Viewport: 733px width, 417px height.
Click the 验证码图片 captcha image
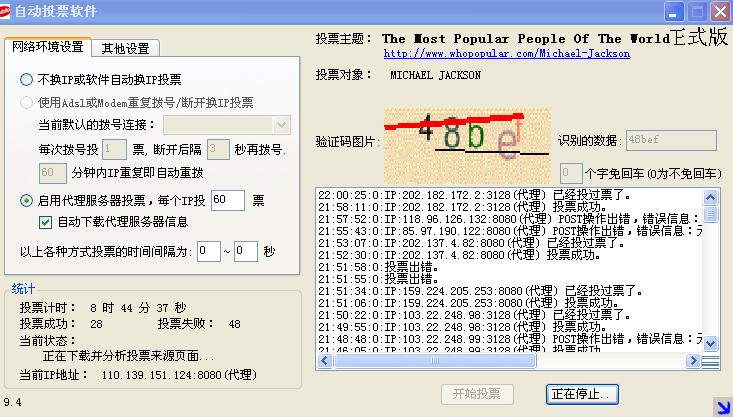[467, 146]
